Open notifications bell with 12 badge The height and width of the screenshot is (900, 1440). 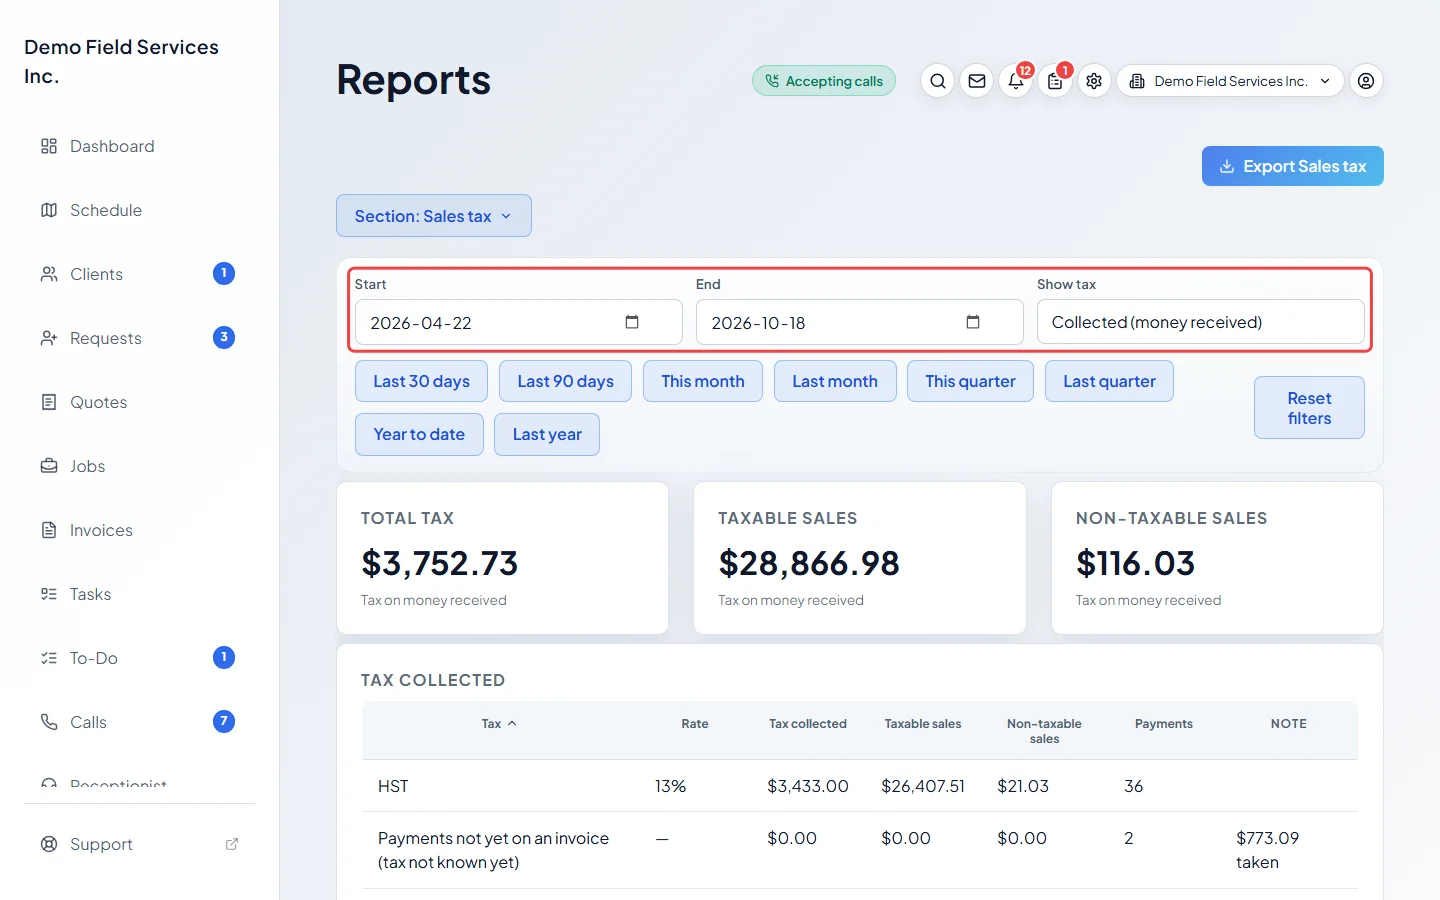pos(1016,81)
